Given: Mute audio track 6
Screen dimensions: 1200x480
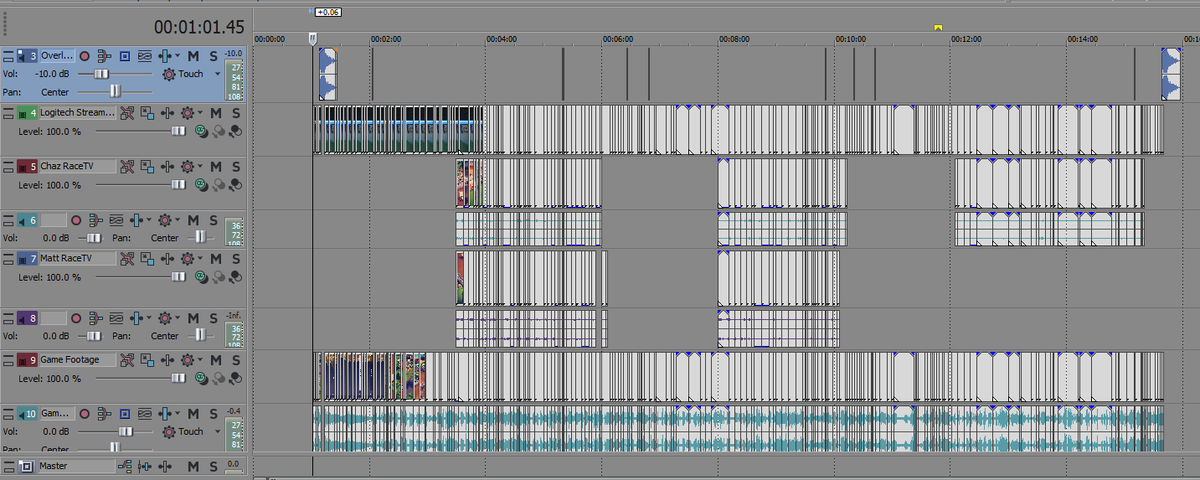Looking at the screenshot, I should tap(193, 220).
